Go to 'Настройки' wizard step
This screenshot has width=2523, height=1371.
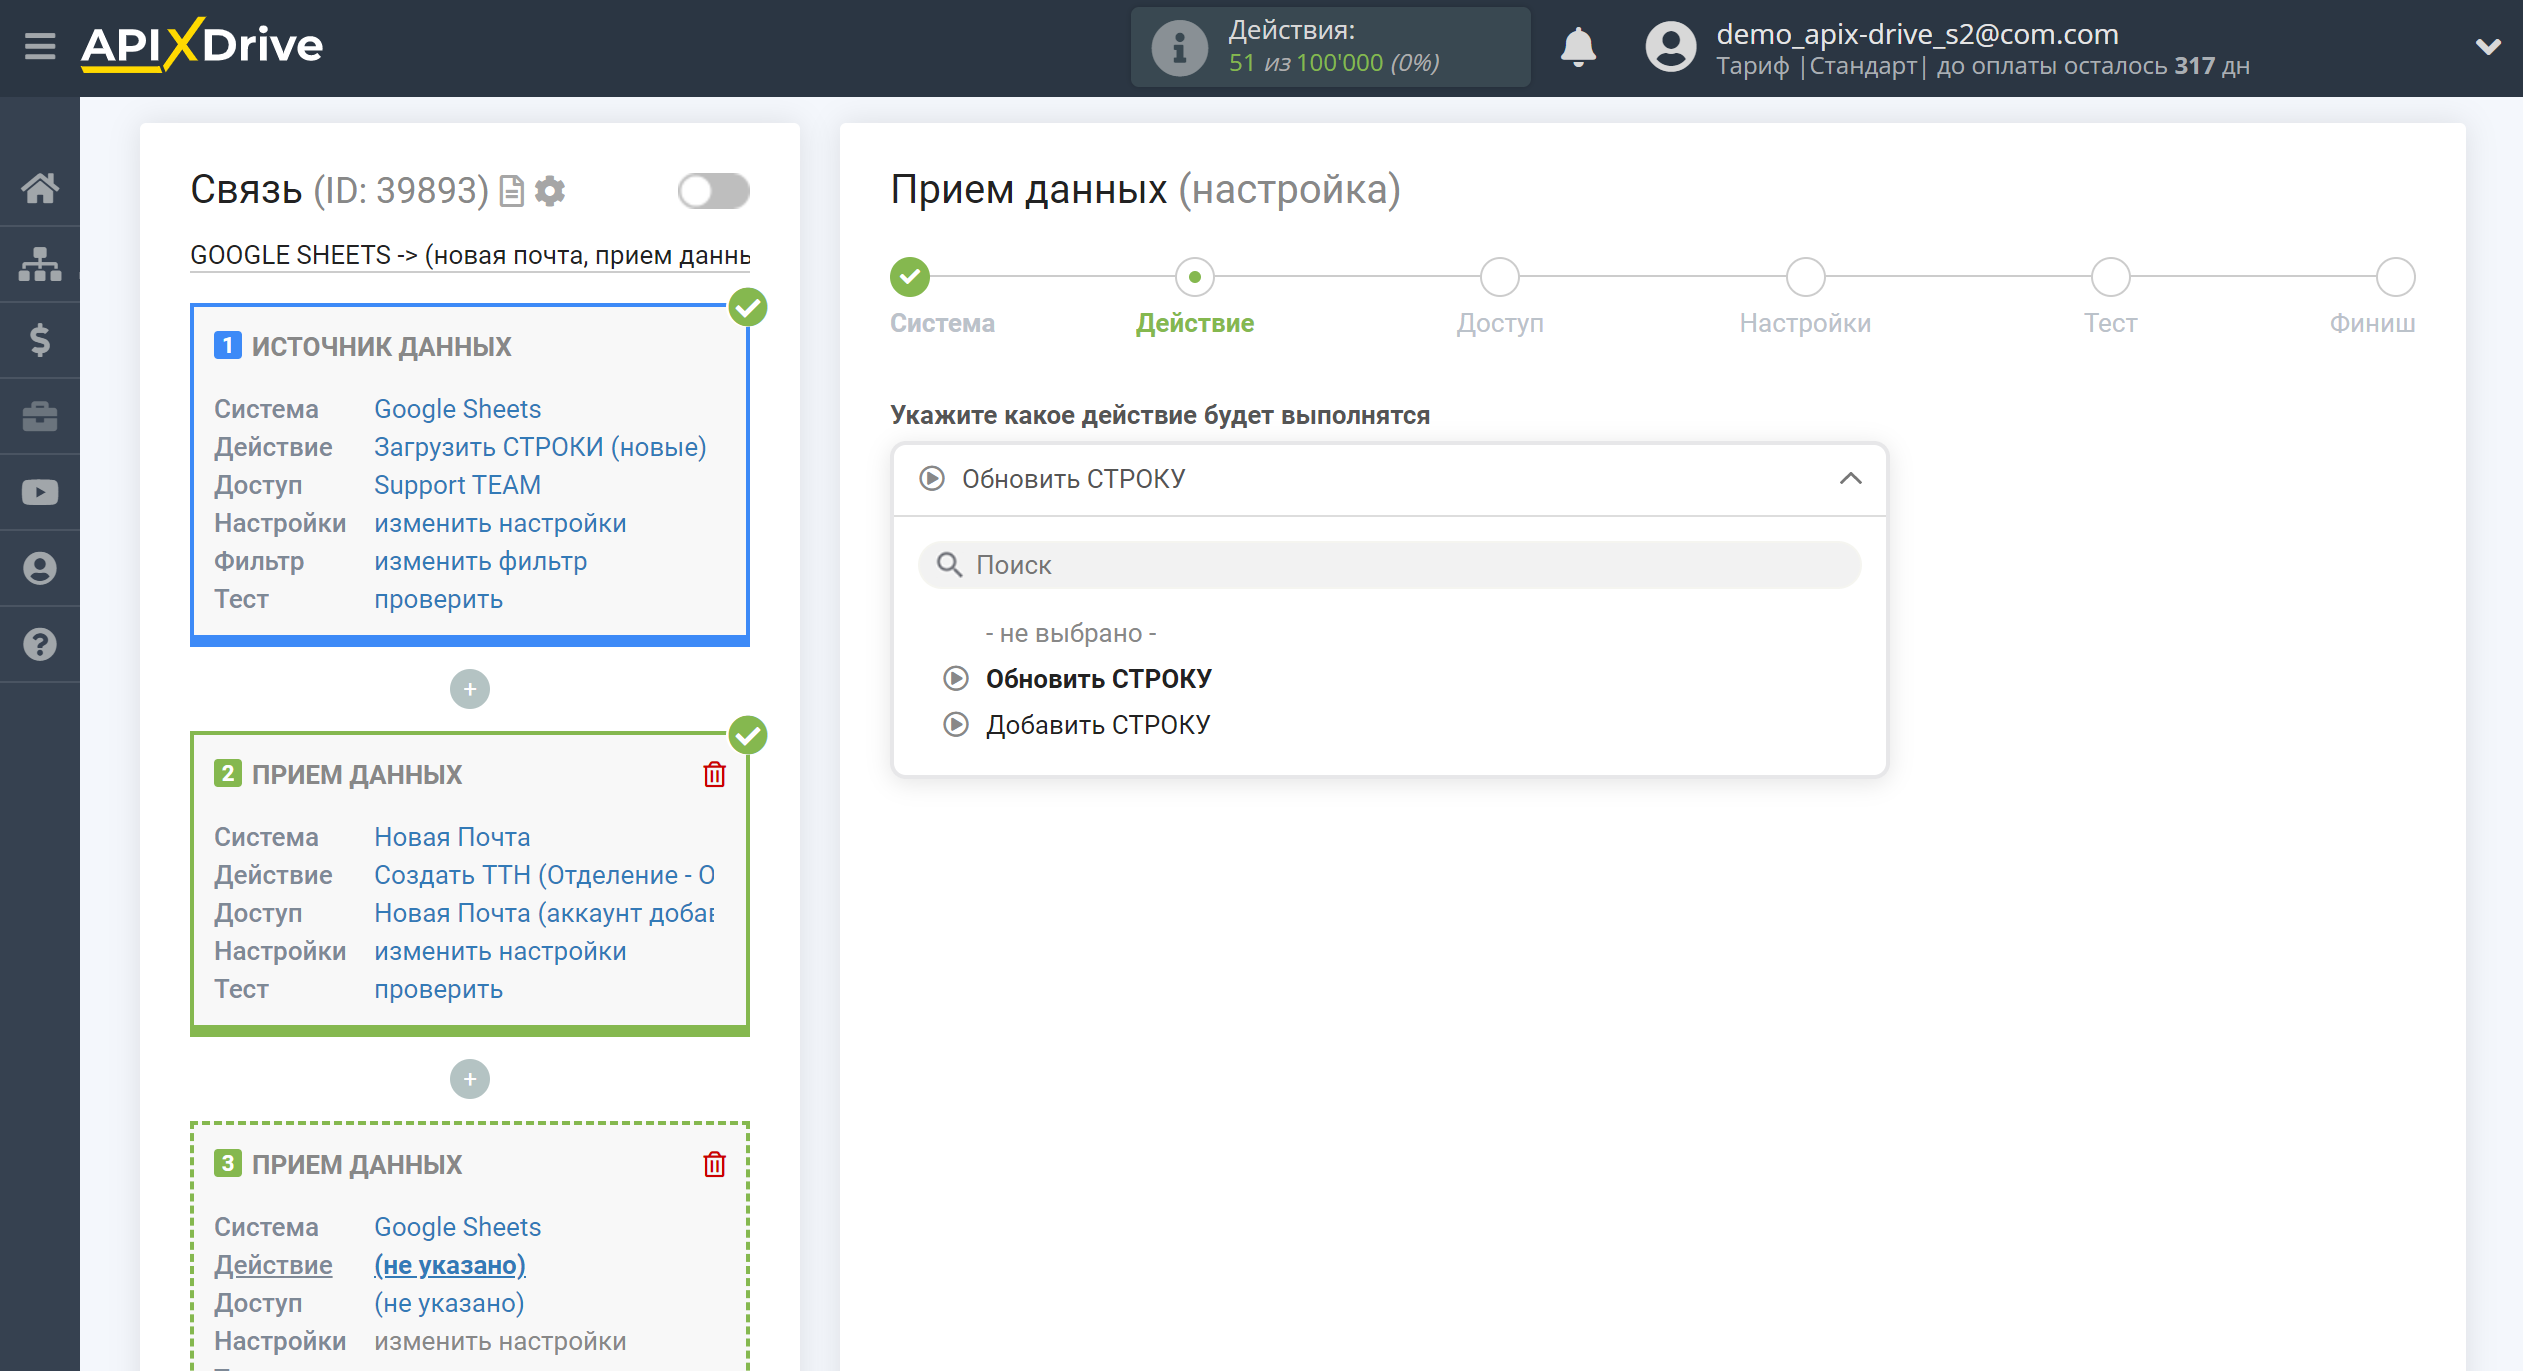tap(1805, 277)
